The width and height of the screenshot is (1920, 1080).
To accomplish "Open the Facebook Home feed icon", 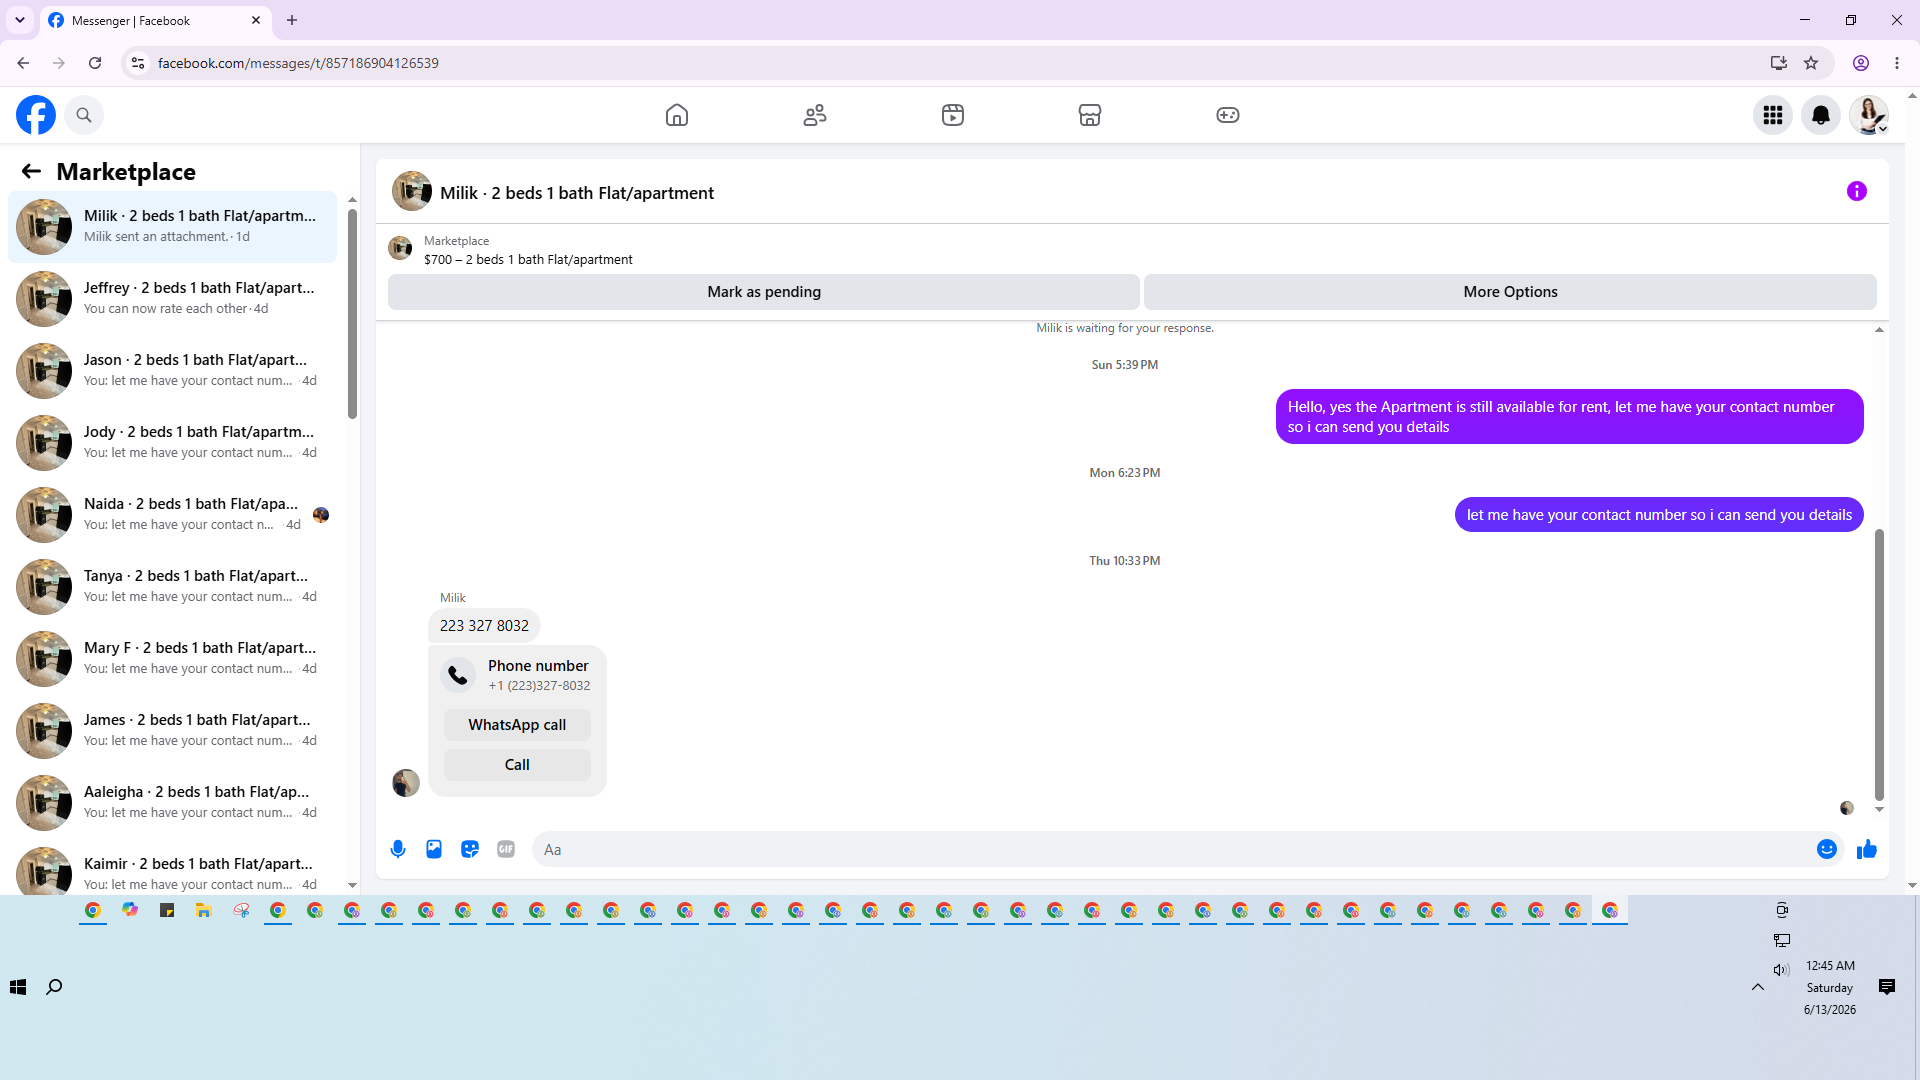I will pos(677,115).
